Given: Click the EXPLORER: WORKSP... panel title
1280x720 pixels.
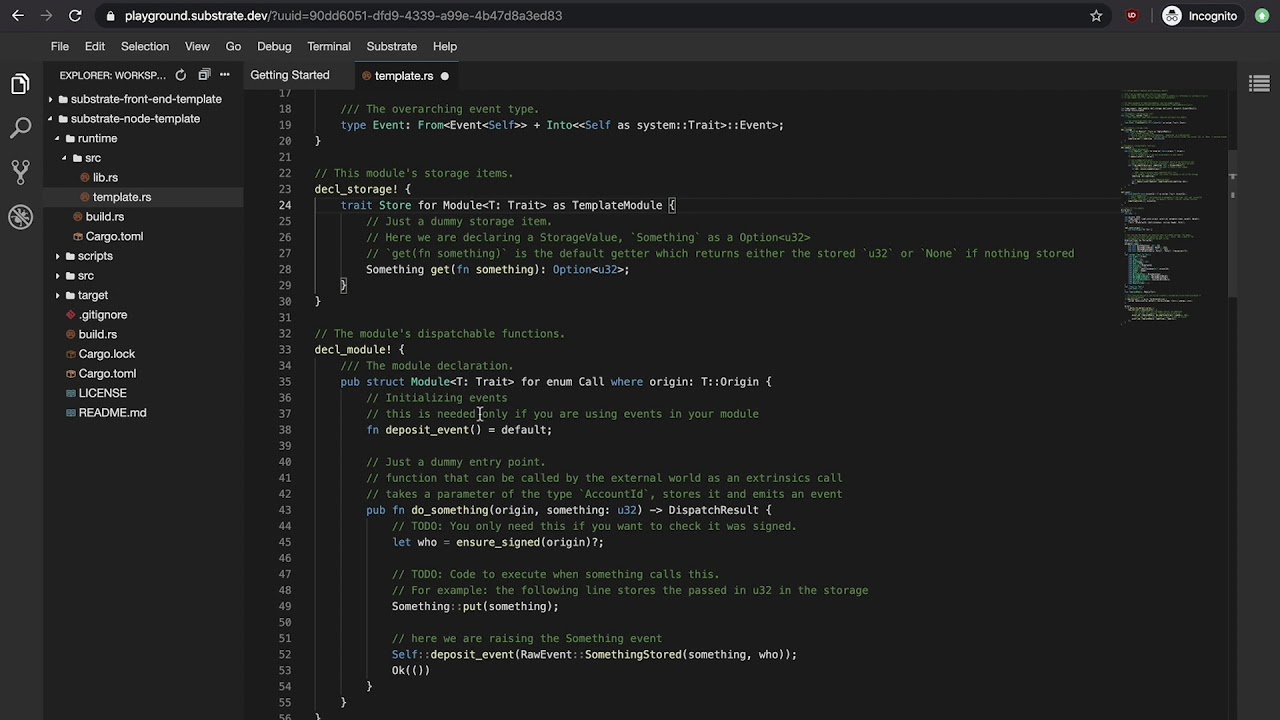Looking at the screenshot, I should pos(112,75).
